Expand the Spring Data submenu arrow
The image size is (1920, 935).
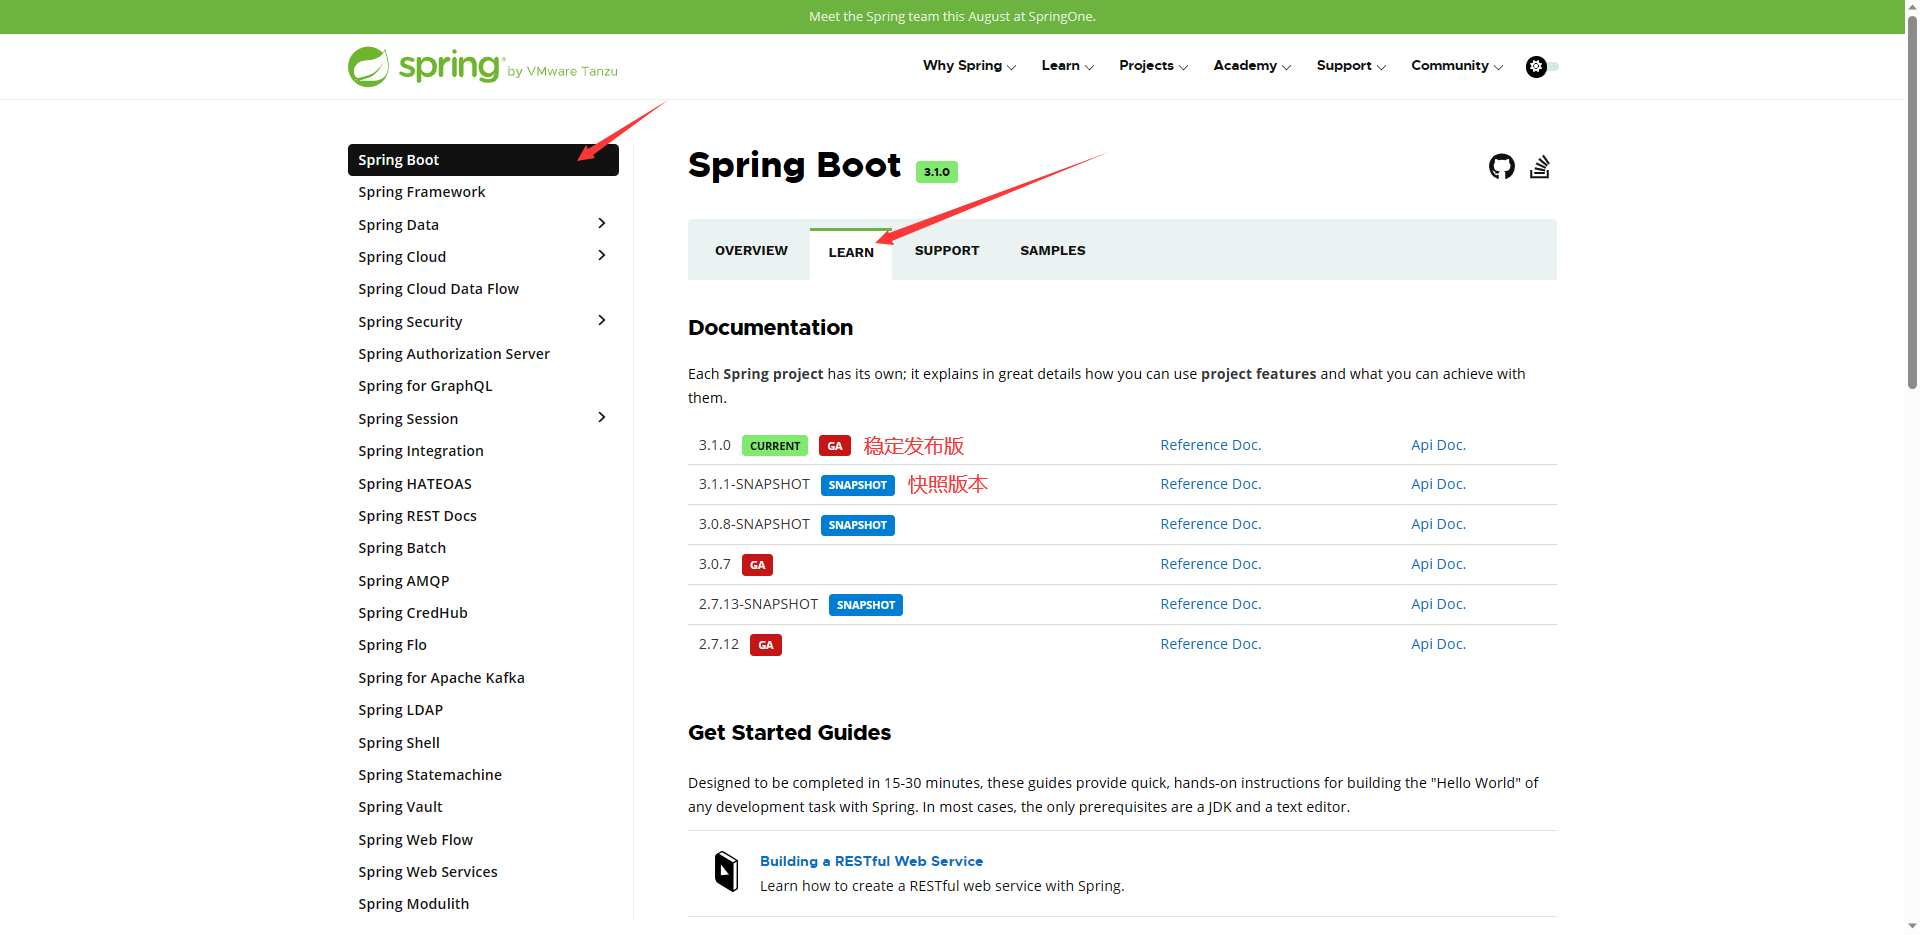[x=601, y=224]
